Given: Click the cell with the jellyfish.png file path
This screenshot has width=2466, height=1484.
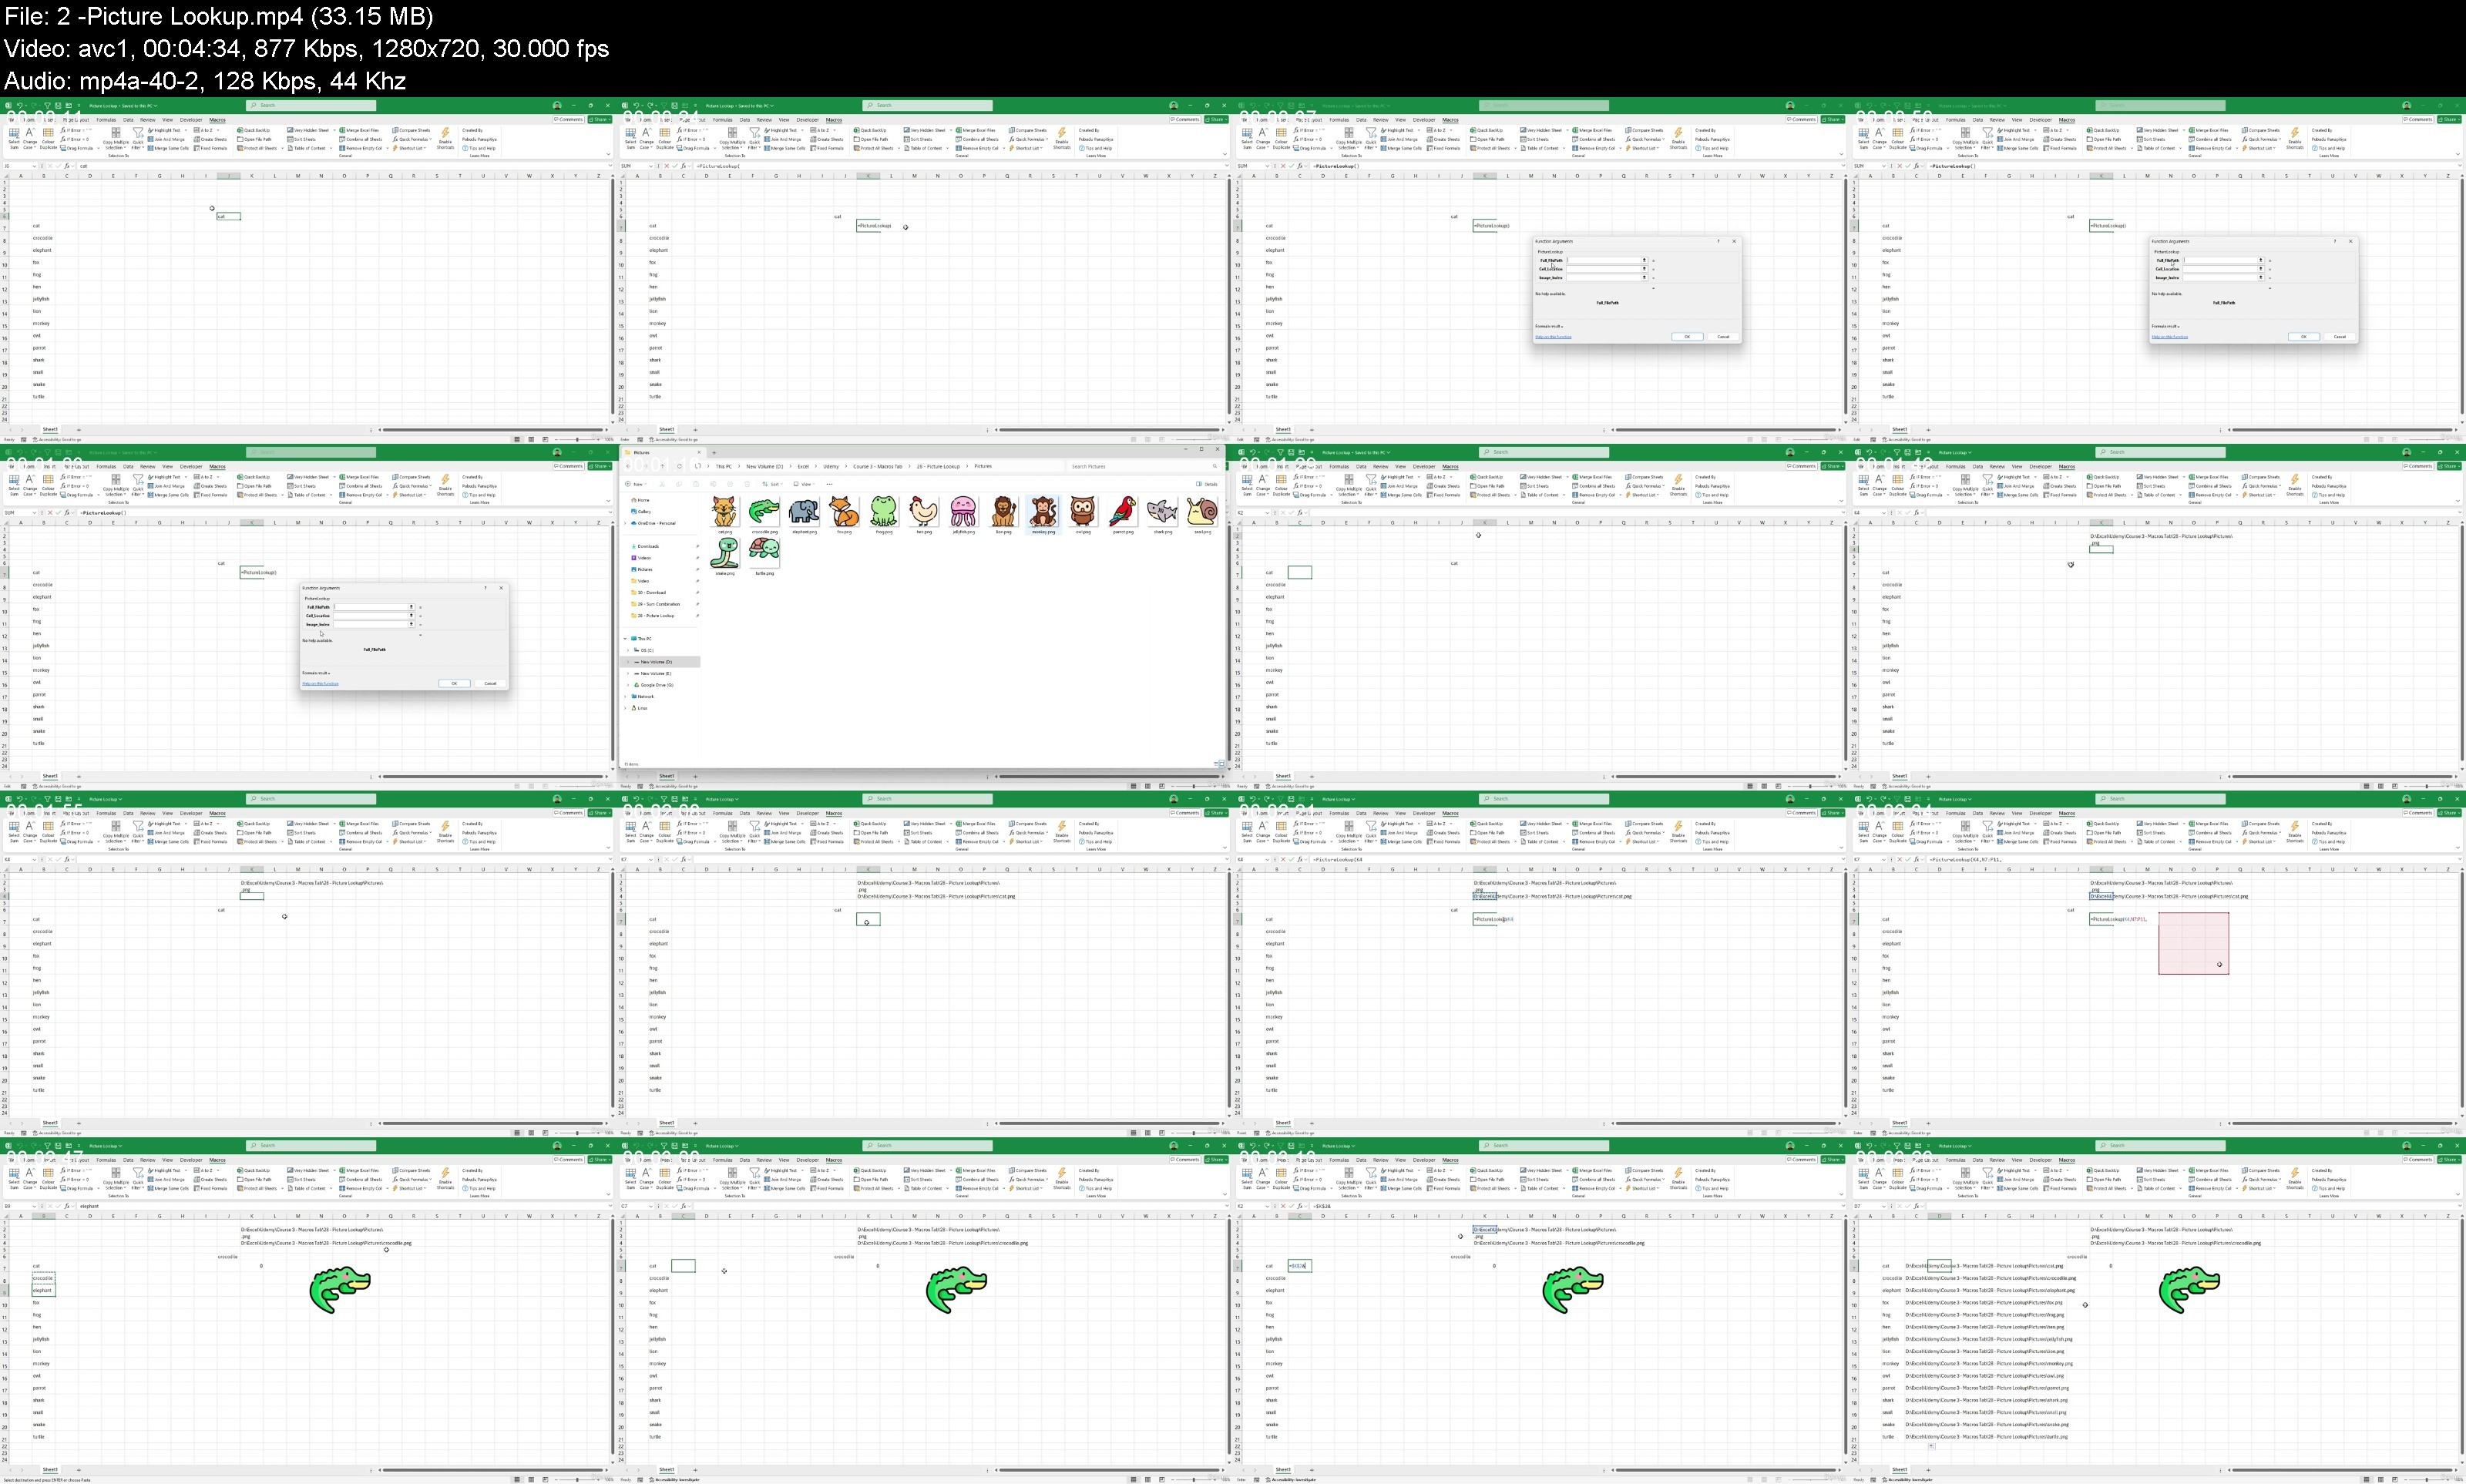Looking at the screenshot, I should [1989, 1339].
